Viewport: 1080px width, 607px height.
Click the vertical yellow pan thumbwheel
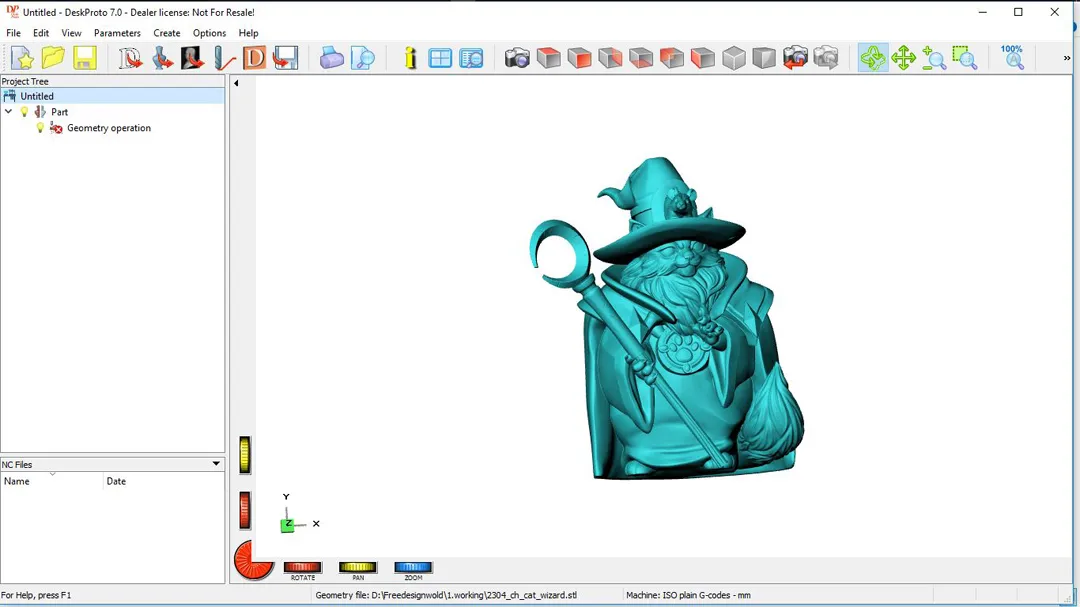[245, 455]
